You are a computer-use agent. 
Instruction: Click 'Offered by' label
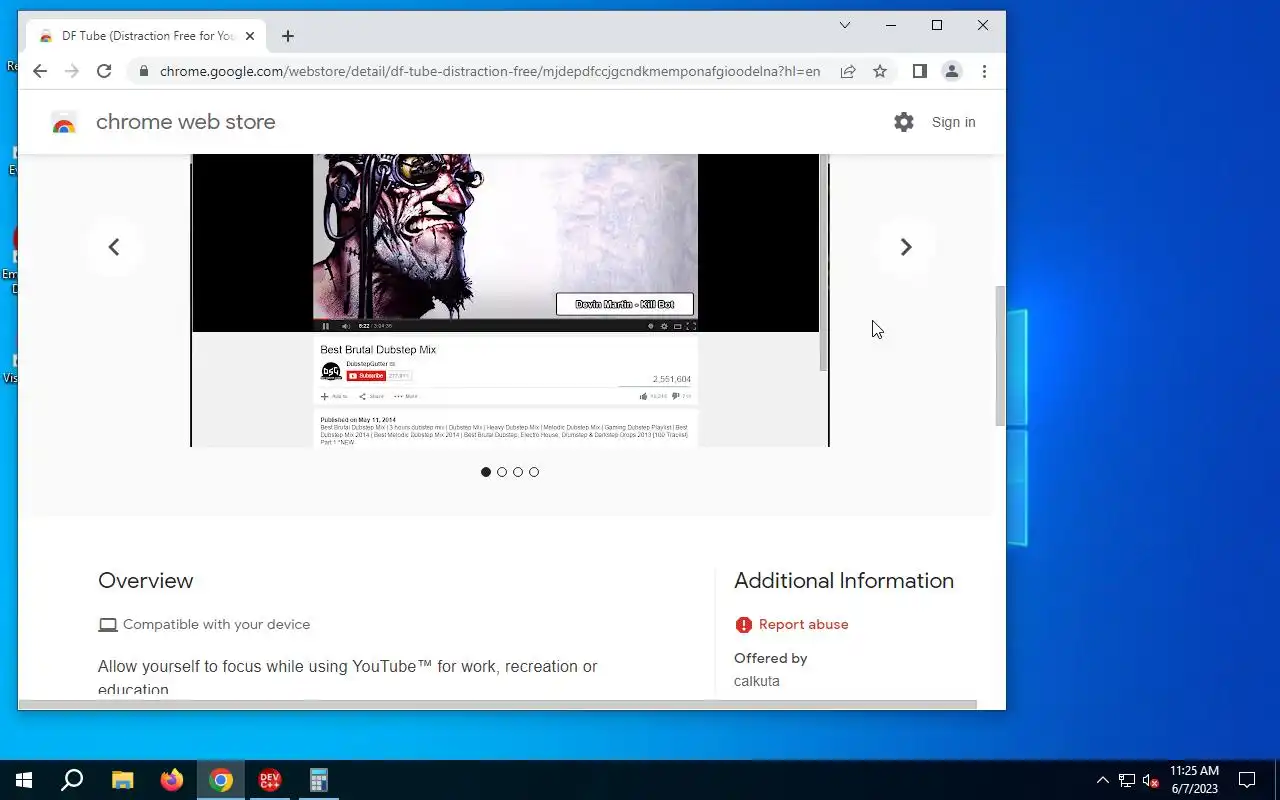coord(770,658)
